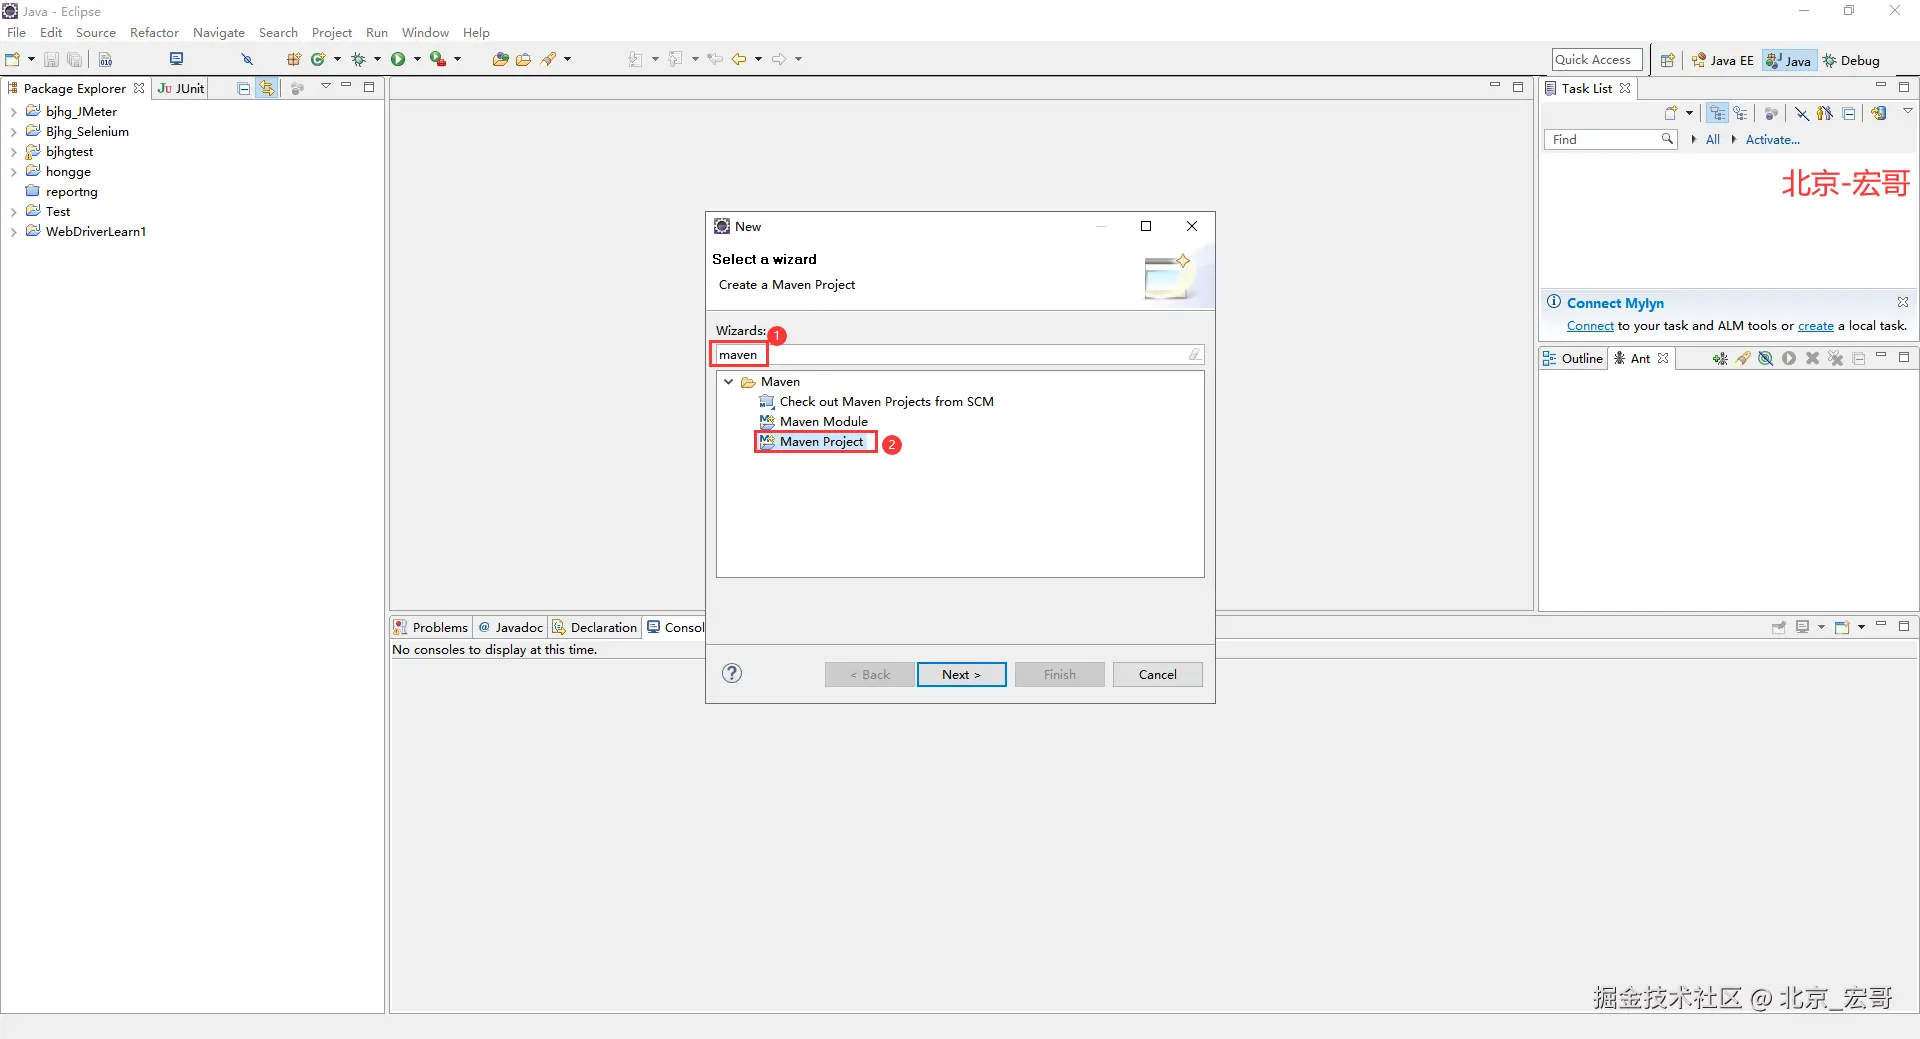Click Cancel in the New wizard dialog
Image resolution: width=1920 pixels, height=1039 pixels.
tap(1158, 674)
